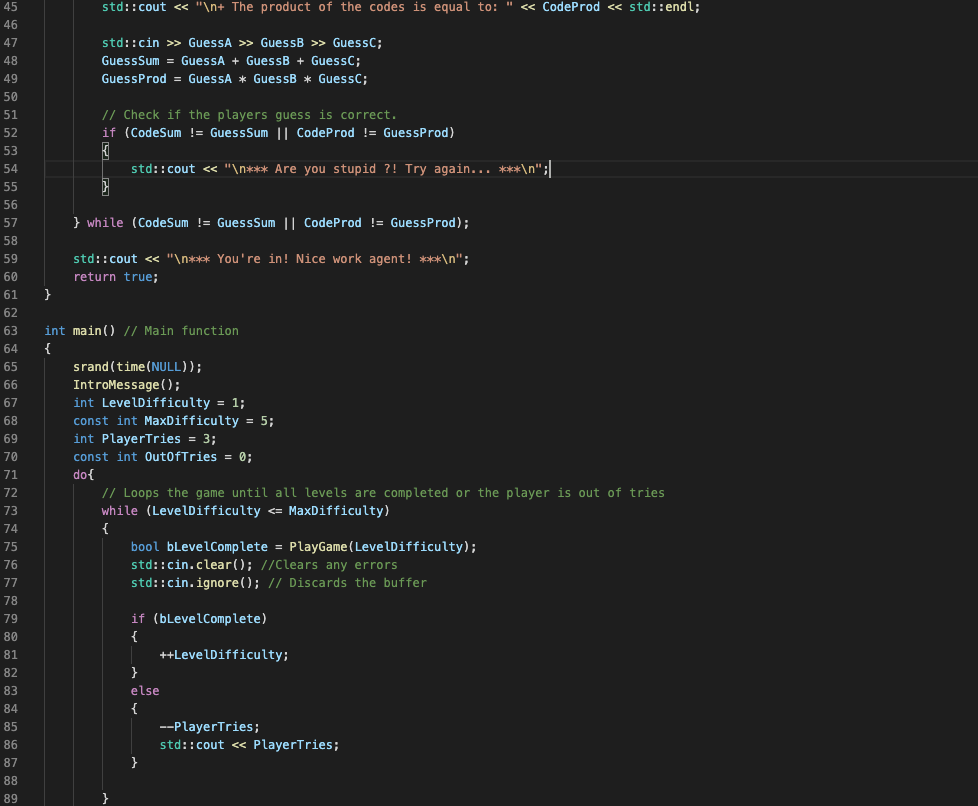Click the bool keyword on line 75

pyautogui.click(x=145, y=548)
